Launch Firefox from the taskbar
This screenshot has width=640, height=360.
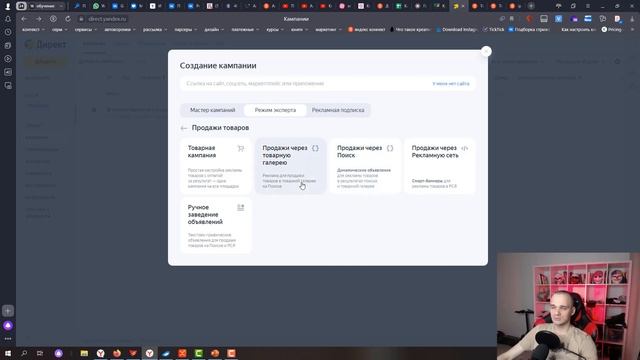click(117, 353)
